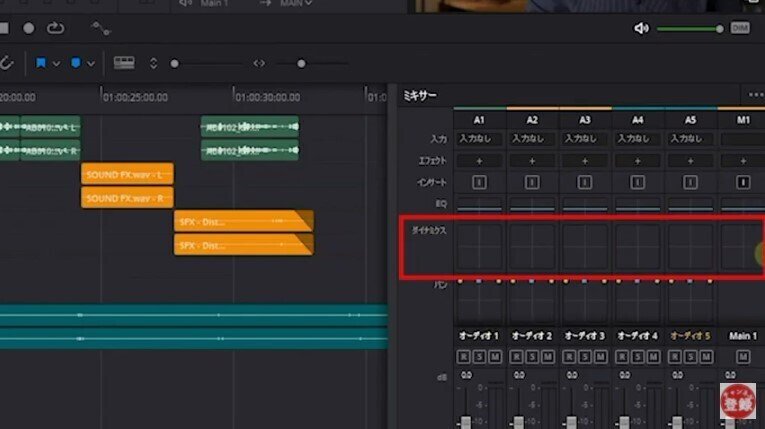Toggle the loop playback button
The width and height of the screenshot is (765, 429).
(55, 28)
